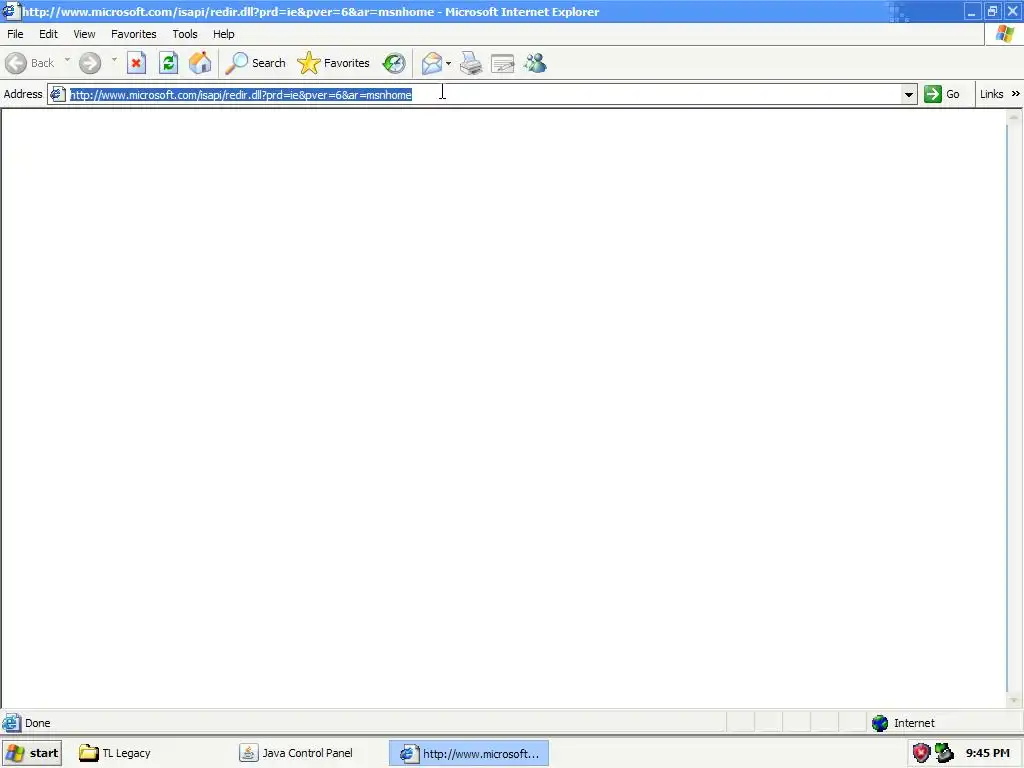Open the Search pane

click(255, 63)
